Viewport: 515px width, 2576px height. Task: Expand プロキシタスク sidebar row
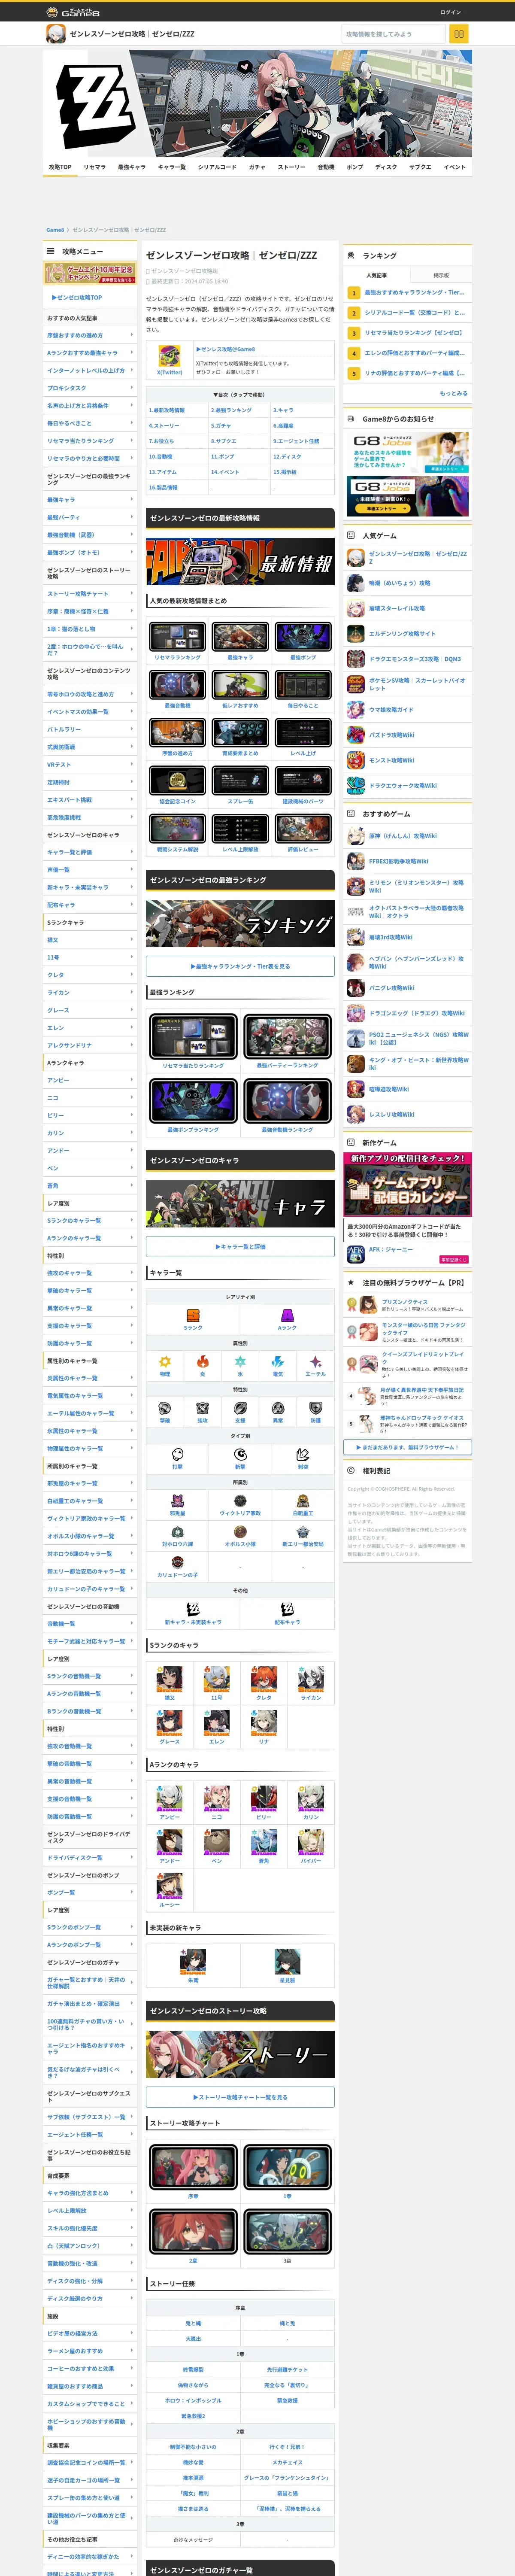click(x=90, y=388)
